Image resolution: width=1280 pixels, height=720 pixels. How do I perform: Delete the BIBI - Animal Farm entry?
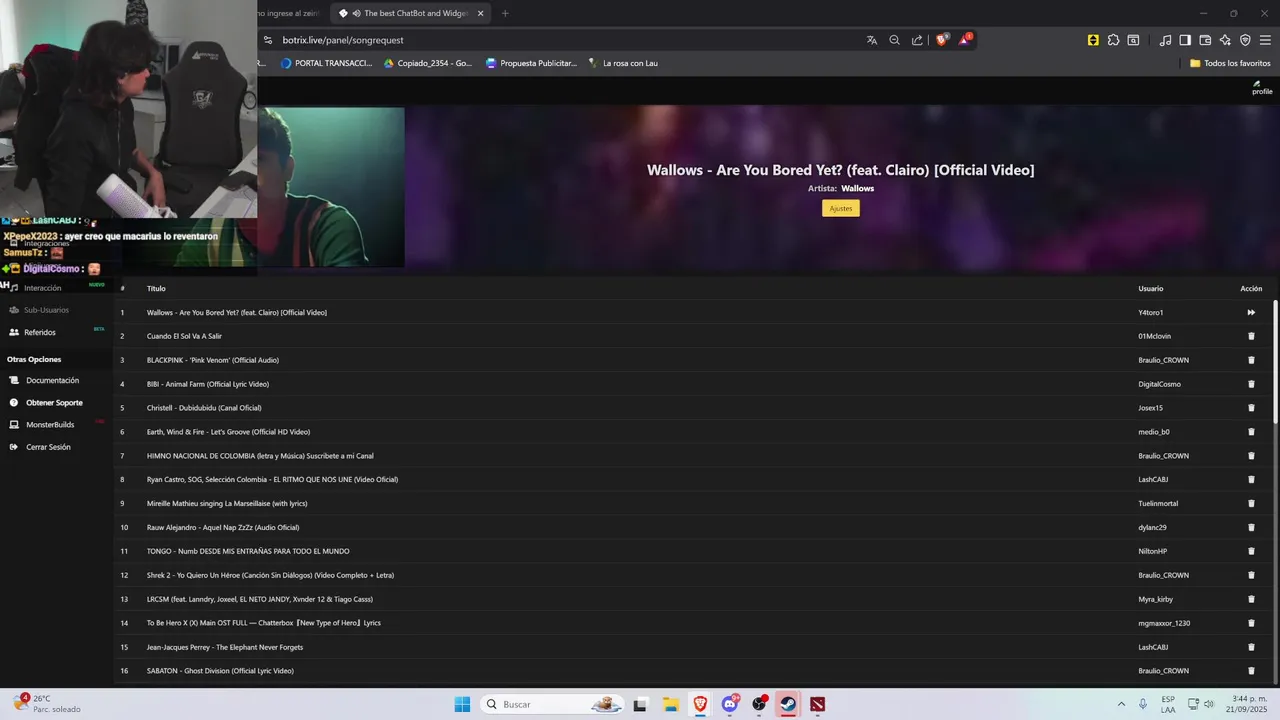pos(1251,384)
